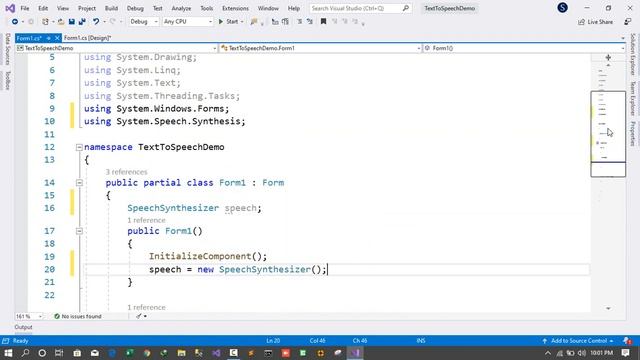Open the Extensions menu
640x360 pixels.
click(x=235, y=8)
